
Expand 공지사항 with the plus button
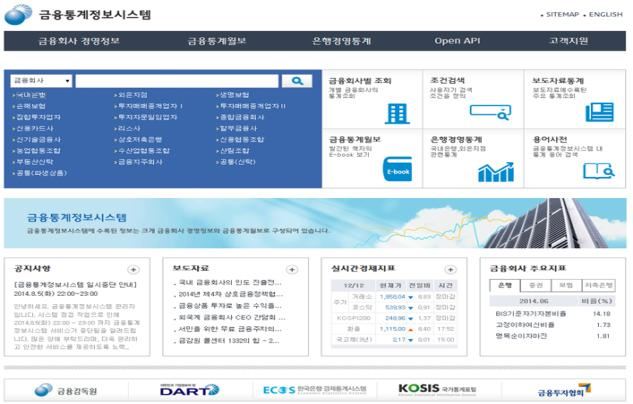point(134,269)
